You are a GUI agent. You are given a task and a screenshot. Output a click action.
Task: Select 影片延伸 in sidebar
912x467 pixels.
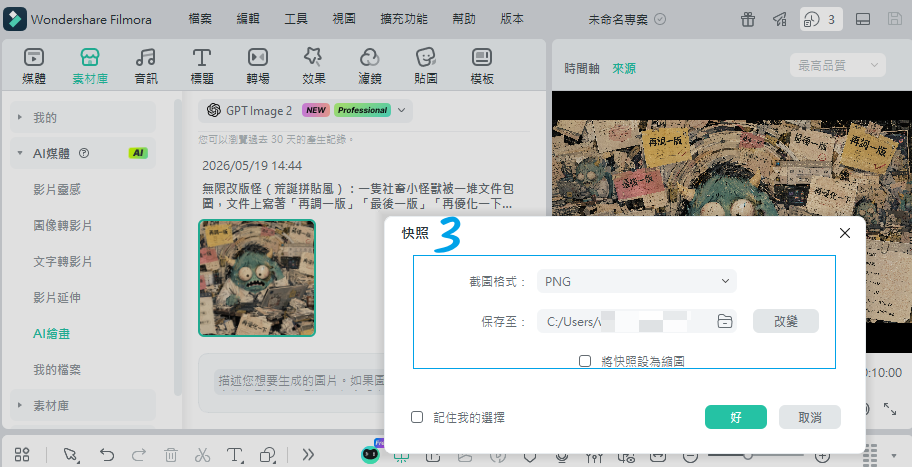point(57,298)
